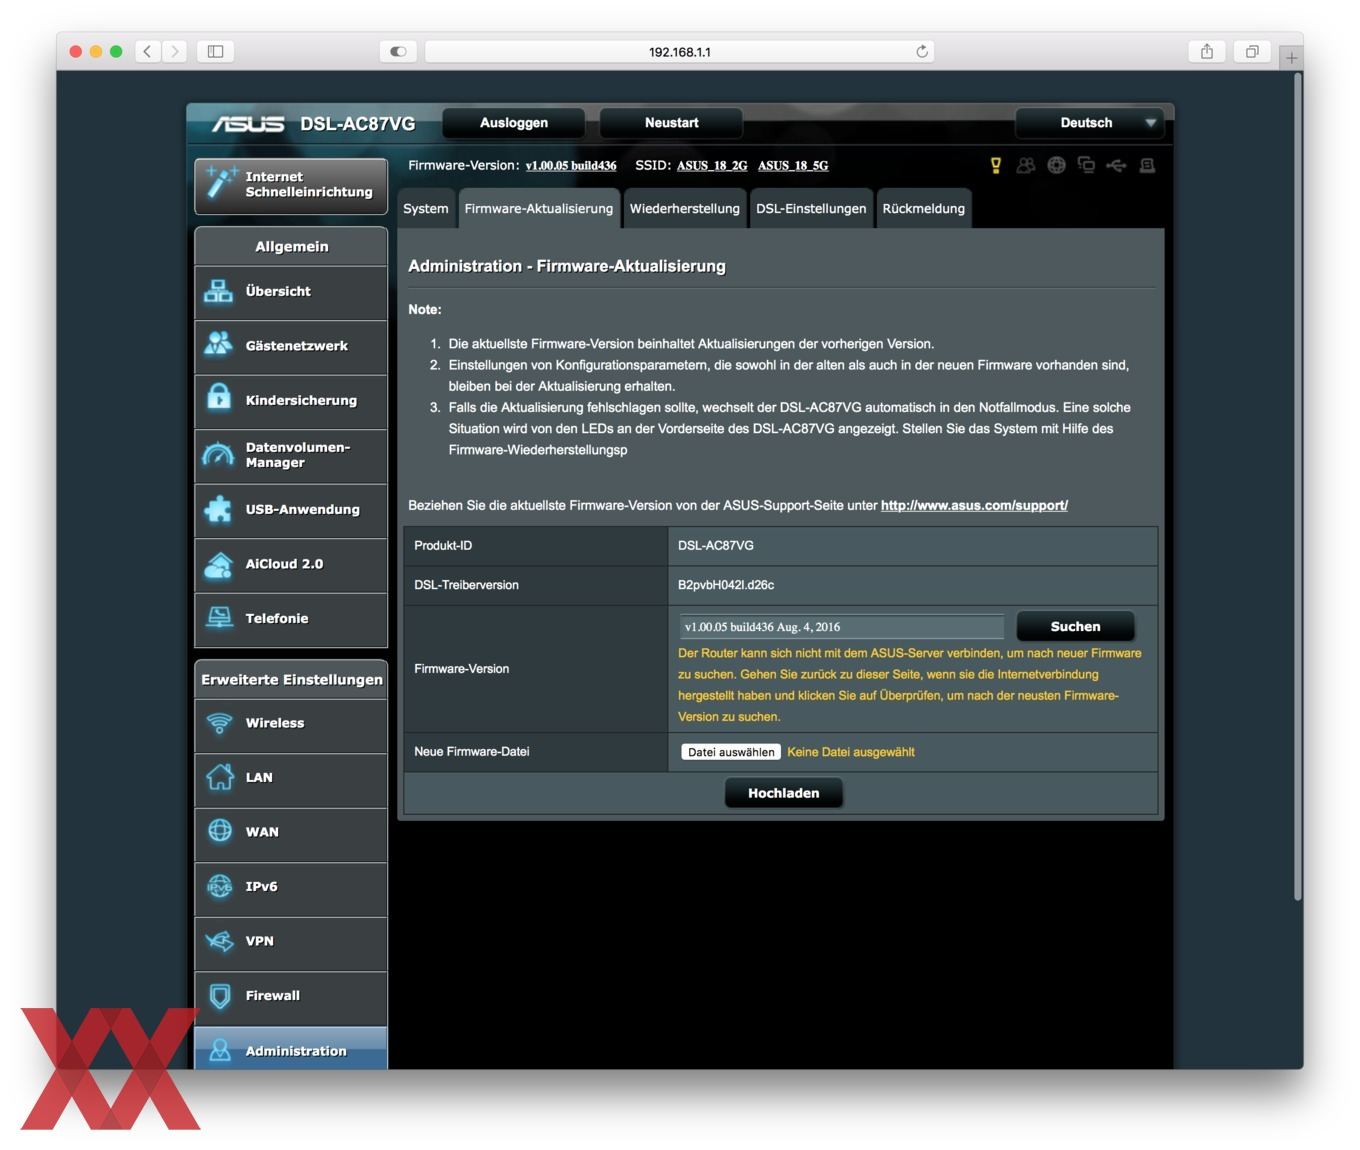Click the ASUS_18_2G SSID link
Screen dimensions: 1360x1150
(712, 166)
